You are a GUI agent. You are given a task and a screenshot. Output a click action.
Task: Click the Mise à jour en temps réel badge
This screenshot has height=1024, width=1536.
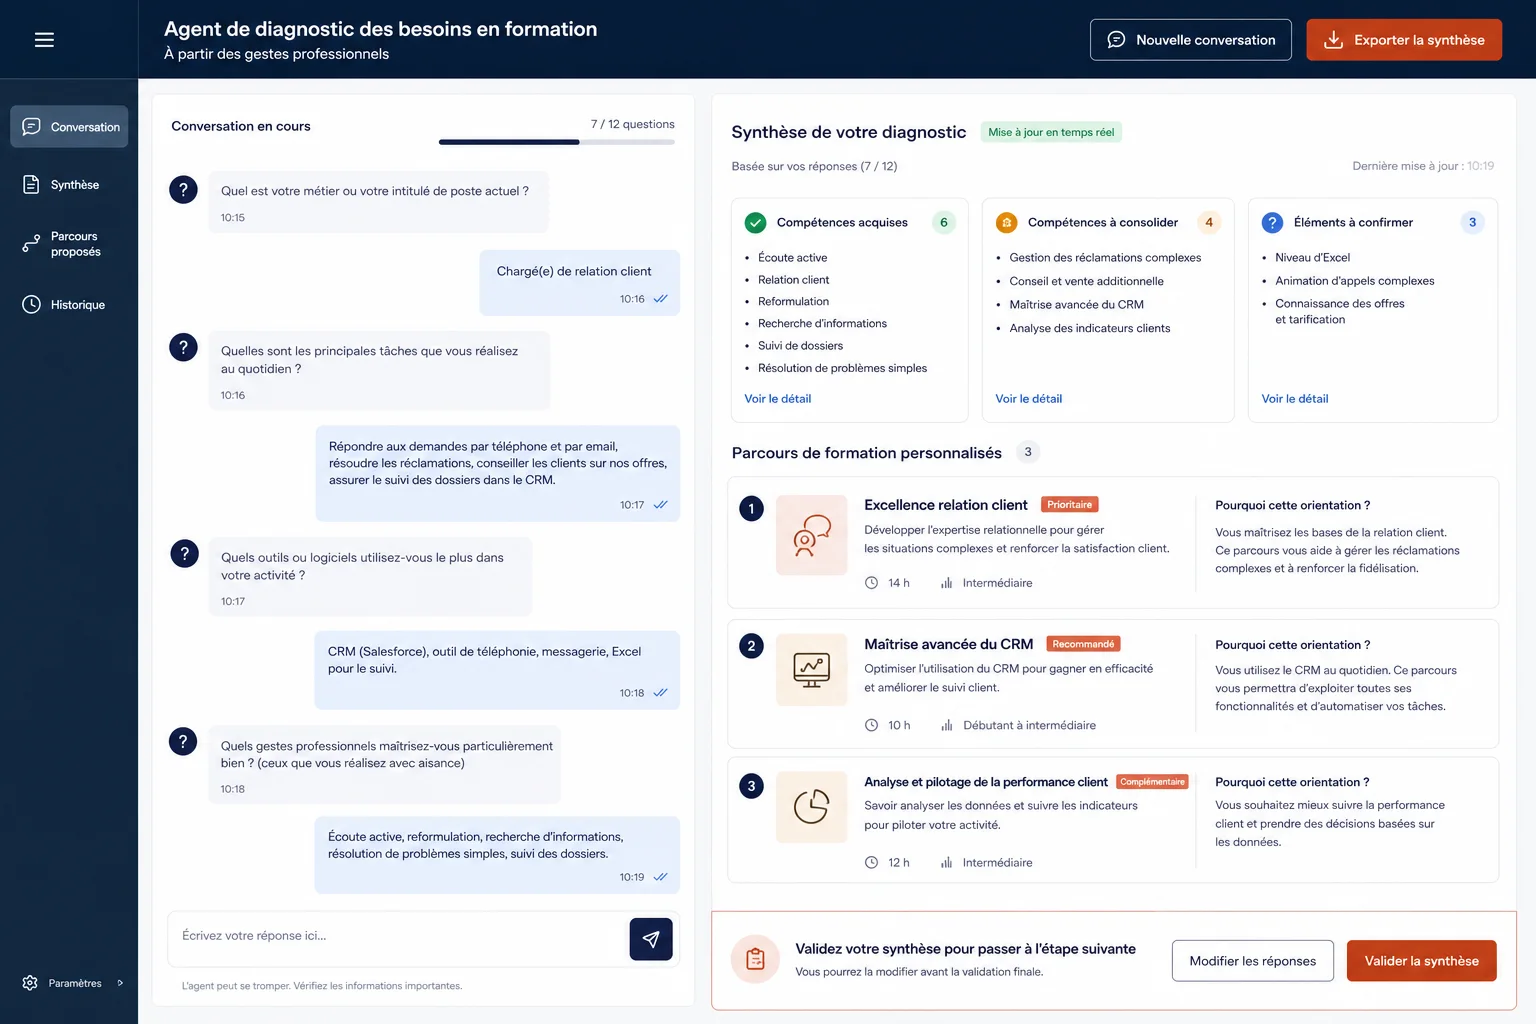pos(1051,132)
